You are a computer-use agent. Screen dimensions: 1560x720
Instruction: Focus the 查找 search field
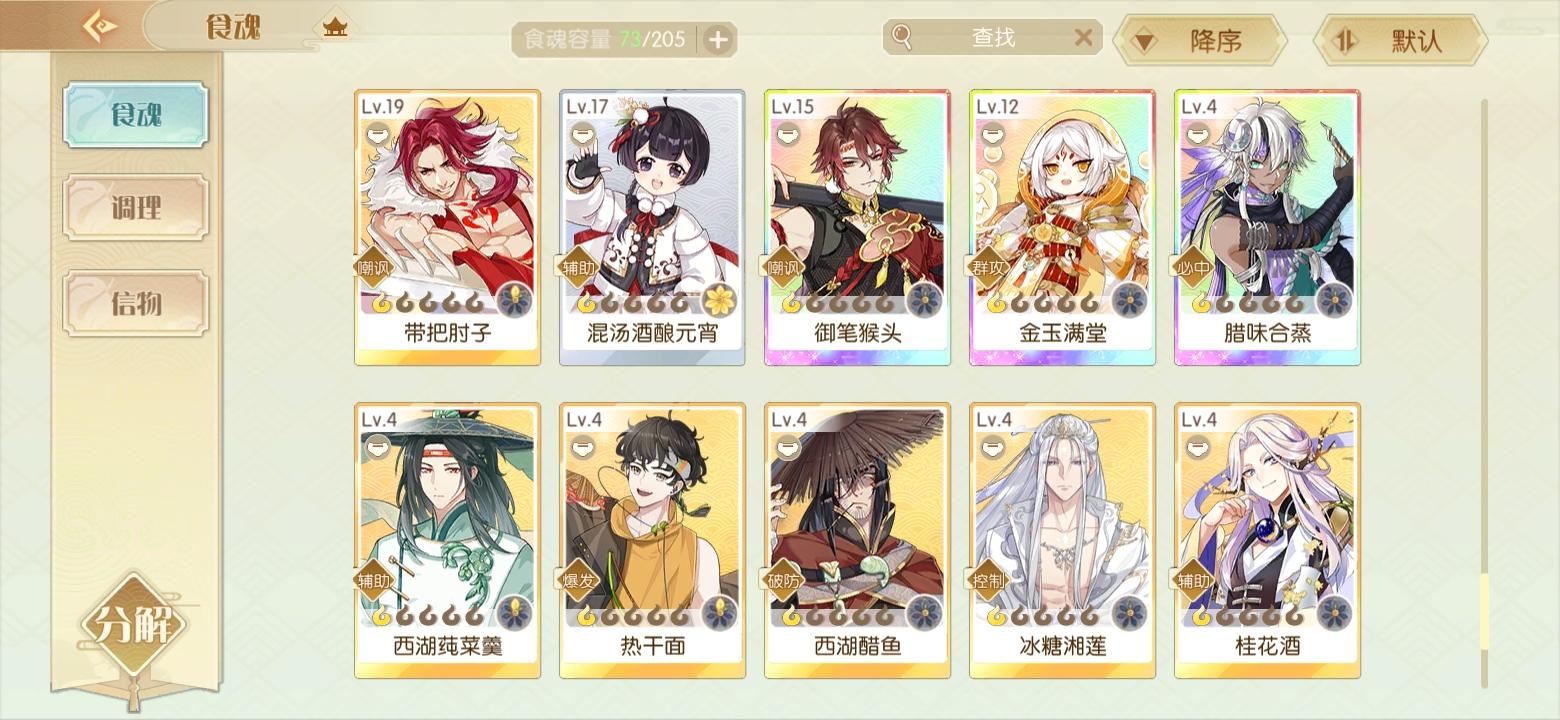click(x=992, y=38)
